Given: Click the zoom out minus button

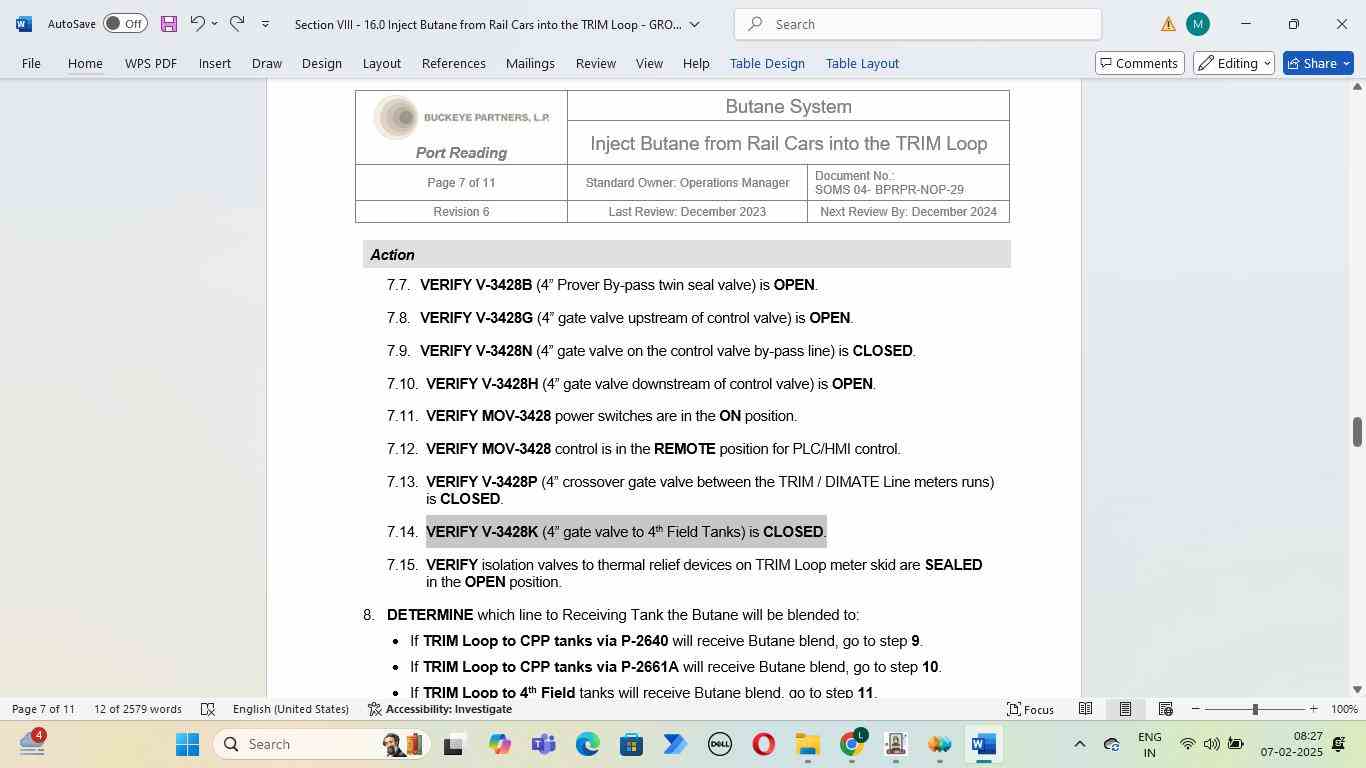Looking at the screenshot, I should pos(1195,709).
